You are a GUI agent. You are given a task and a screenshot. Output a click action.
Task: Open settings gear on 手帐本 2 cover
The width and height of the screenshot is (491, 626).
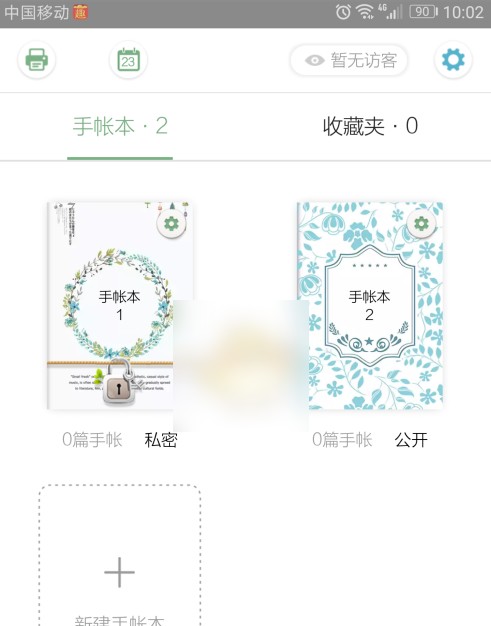point(422,224)
